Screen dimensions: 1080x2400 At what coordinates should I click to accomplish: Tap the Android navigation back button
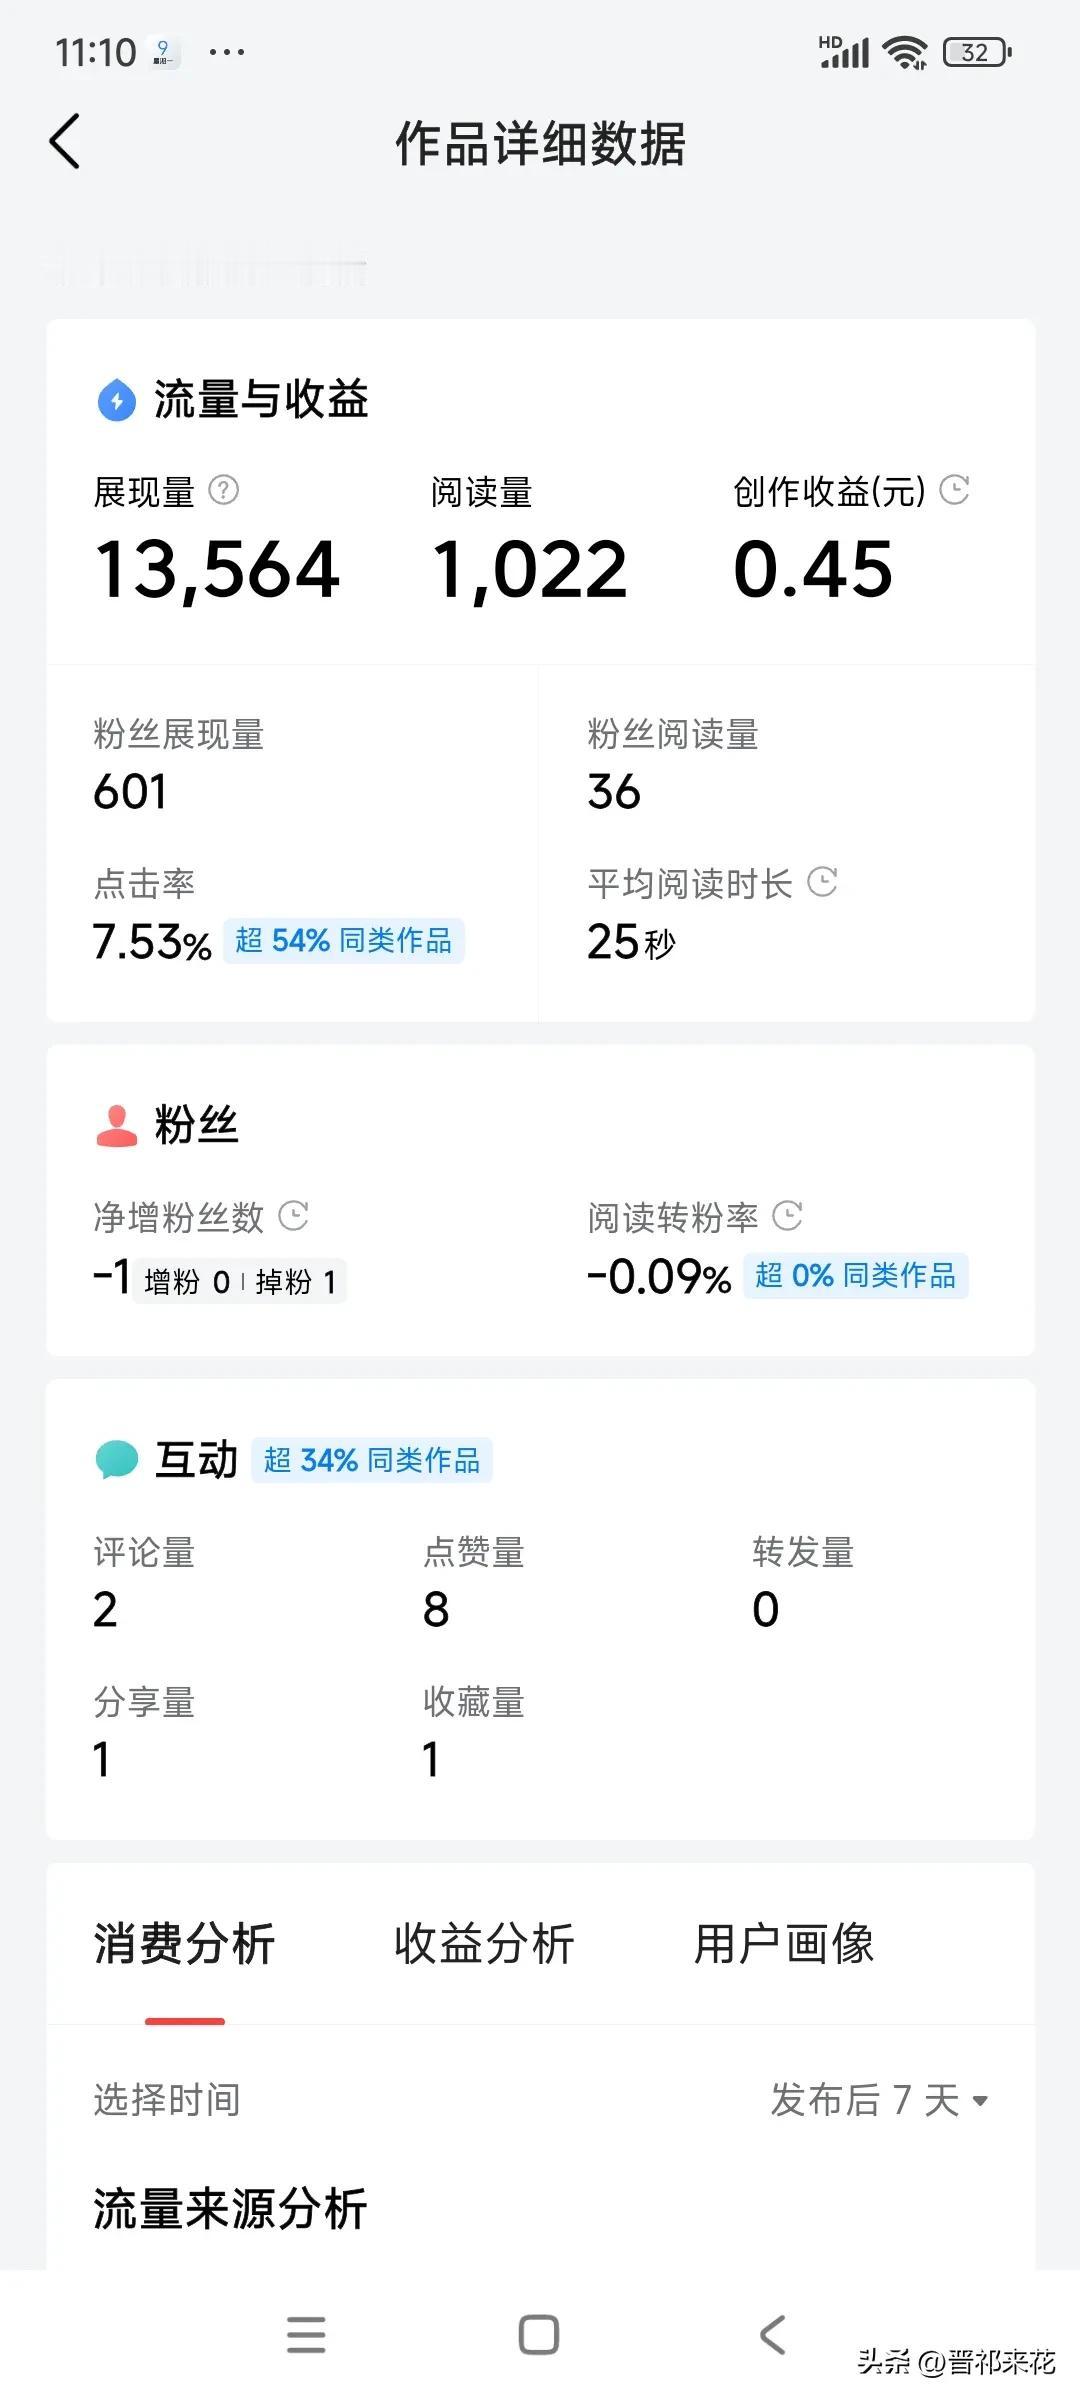click(772, 2334)
